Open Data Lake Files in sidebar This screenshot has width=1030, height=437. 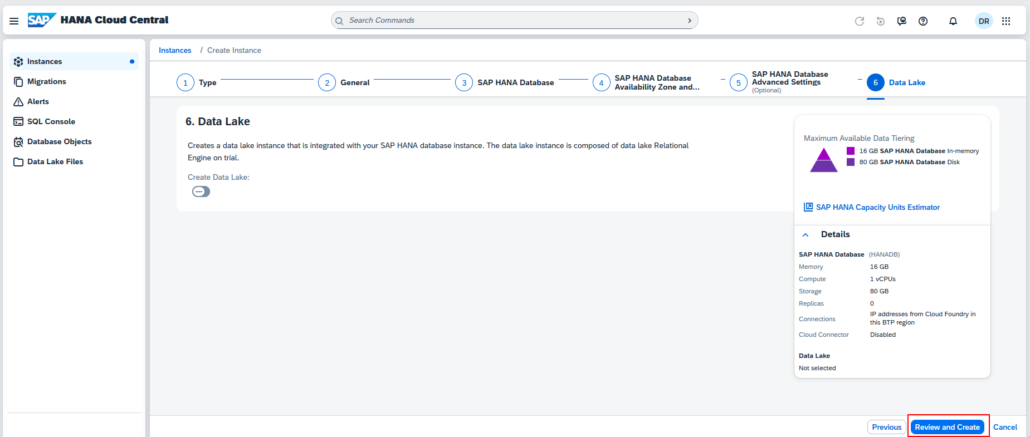pos(74,162)
